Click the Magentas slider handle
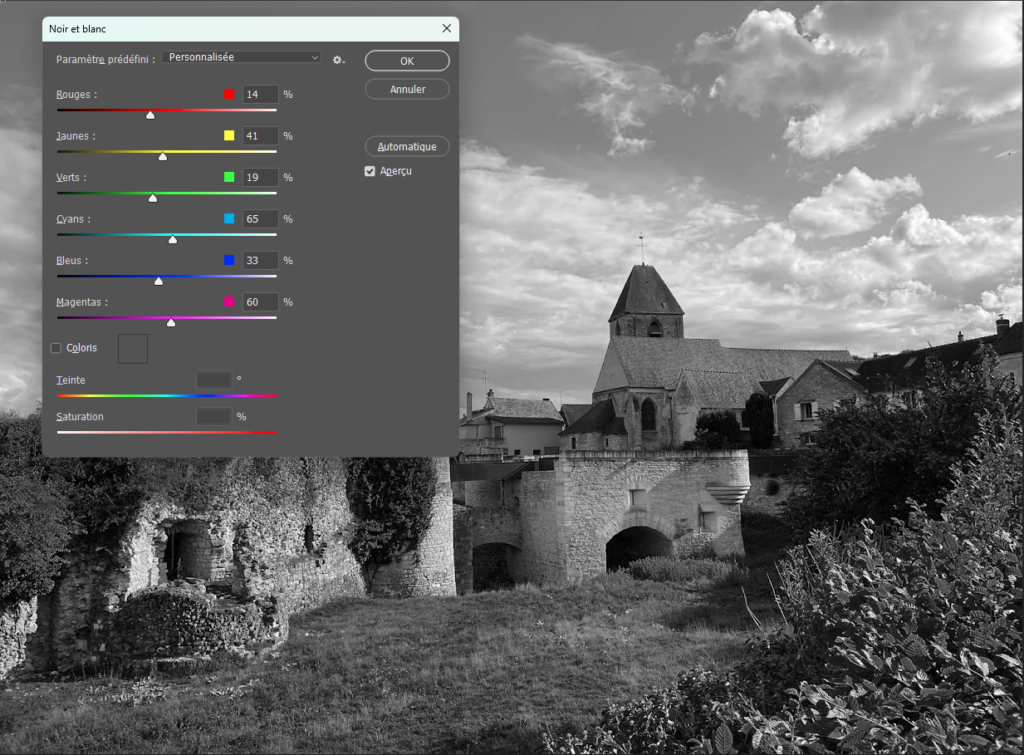 point(171,322)
